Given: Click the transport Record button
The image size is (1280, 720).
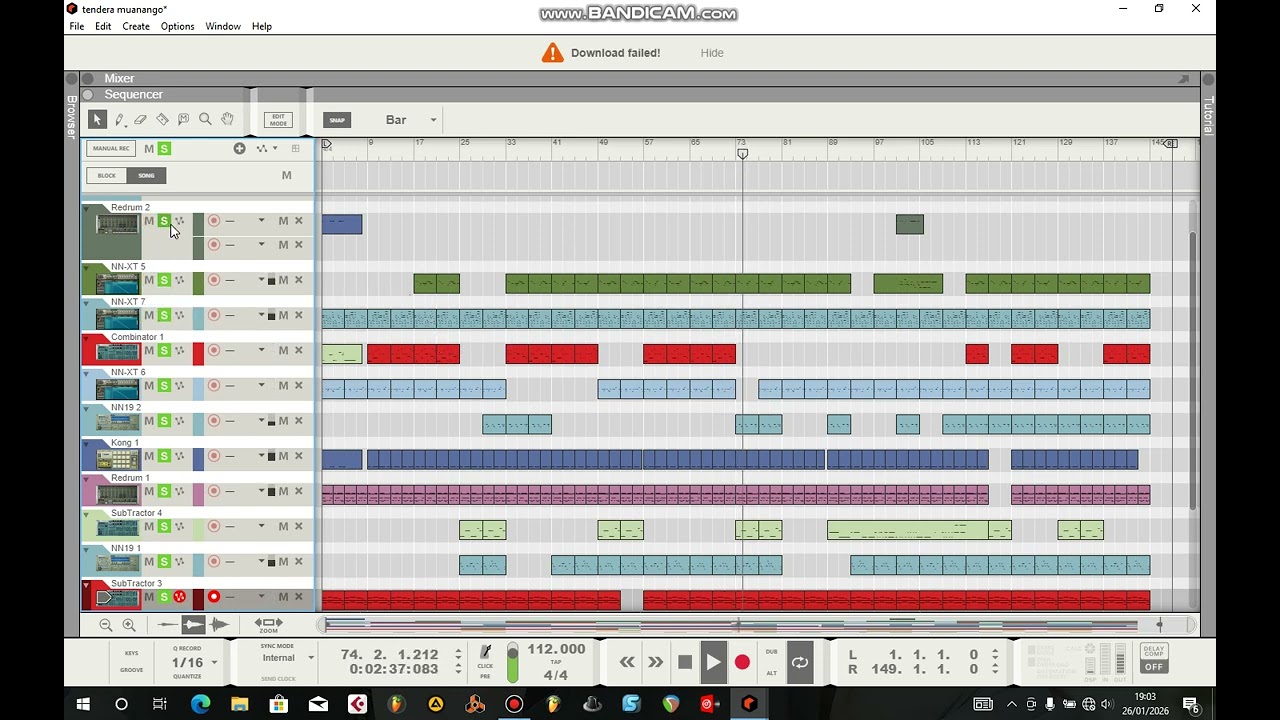Looking at the screenshot, I should [742, 662].
